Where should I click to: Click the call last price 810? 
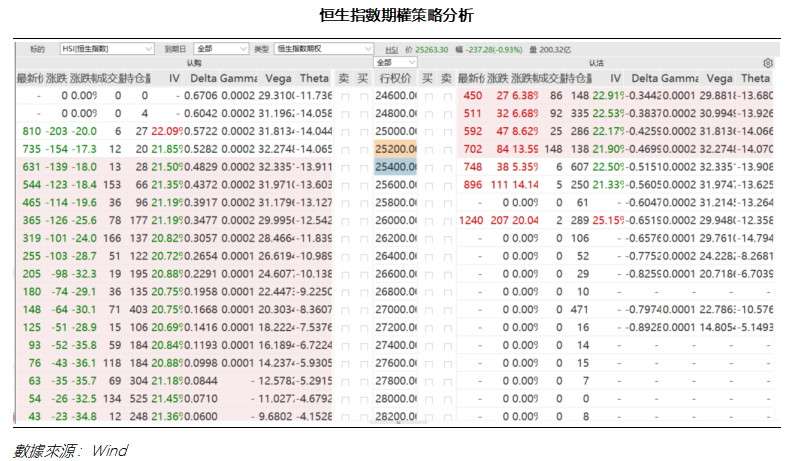31,131
